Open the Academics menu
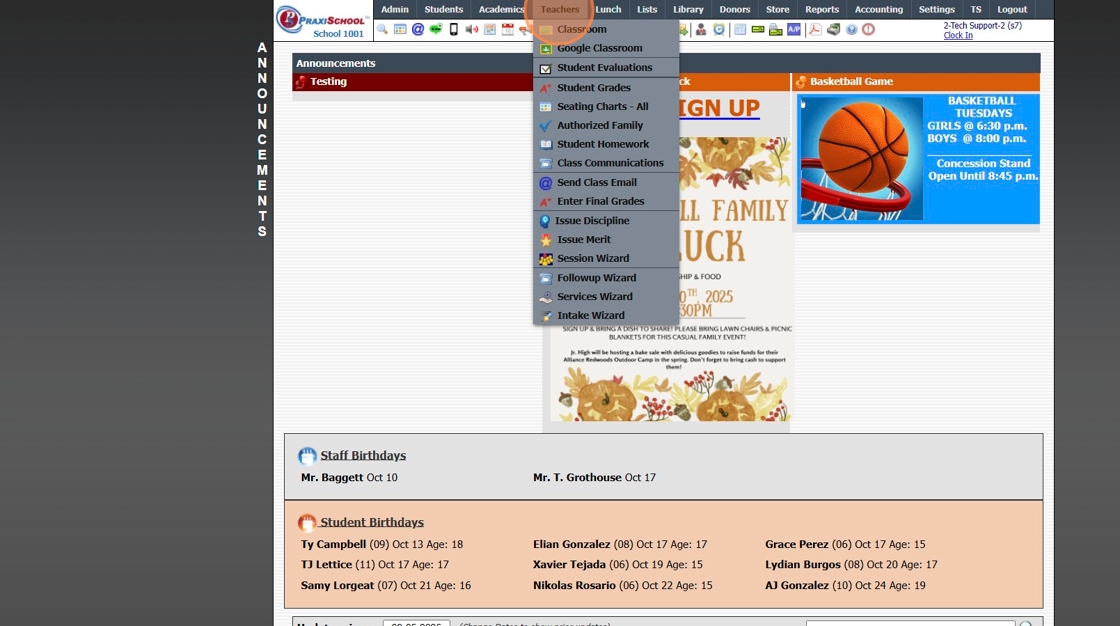The image size is (1120, 626). click(x=501, y=9)
